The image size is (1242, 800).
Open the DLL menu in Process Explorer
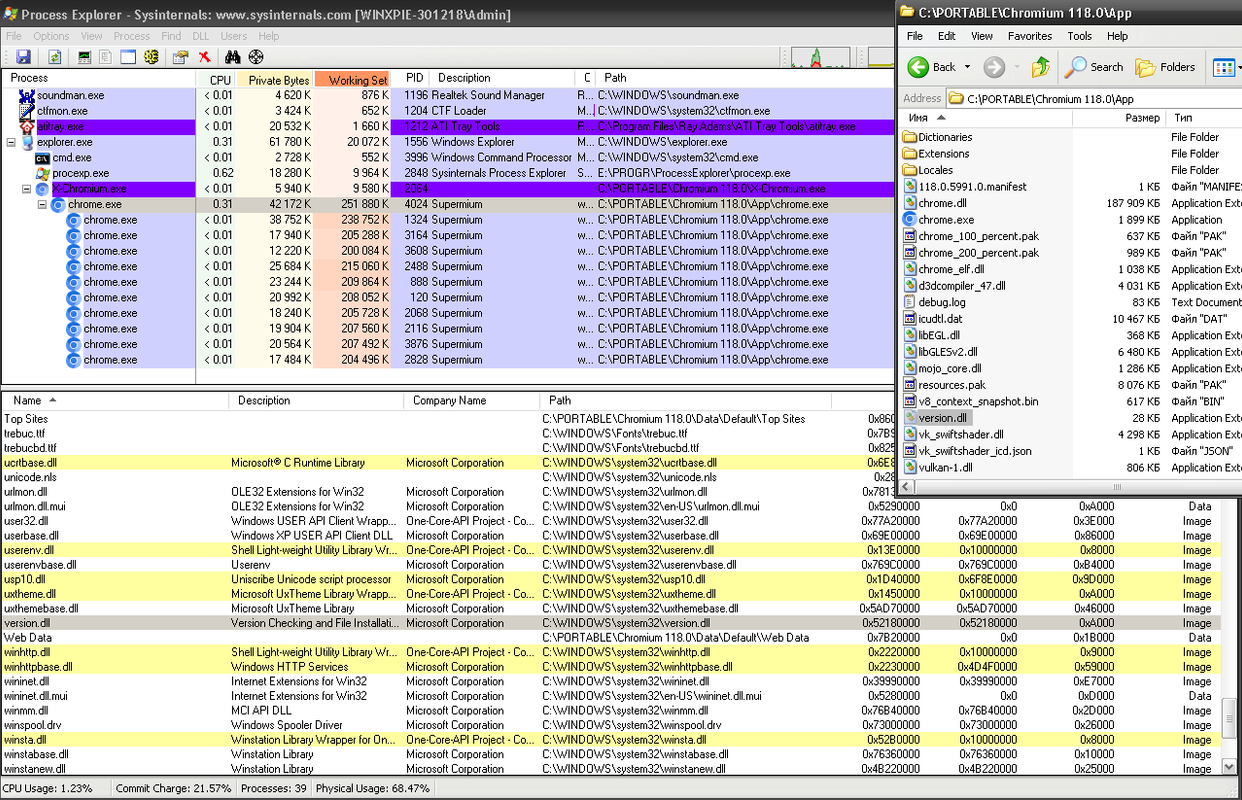199,36
